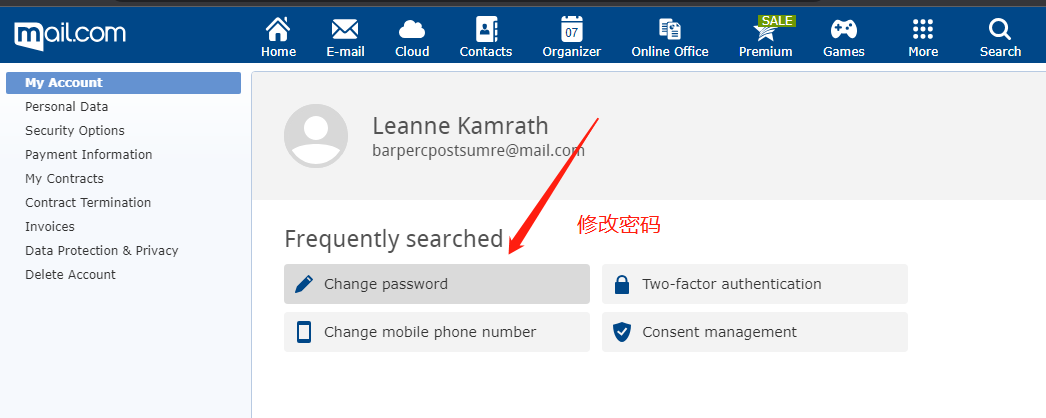Open the Games controller icon

click(844, 30)
